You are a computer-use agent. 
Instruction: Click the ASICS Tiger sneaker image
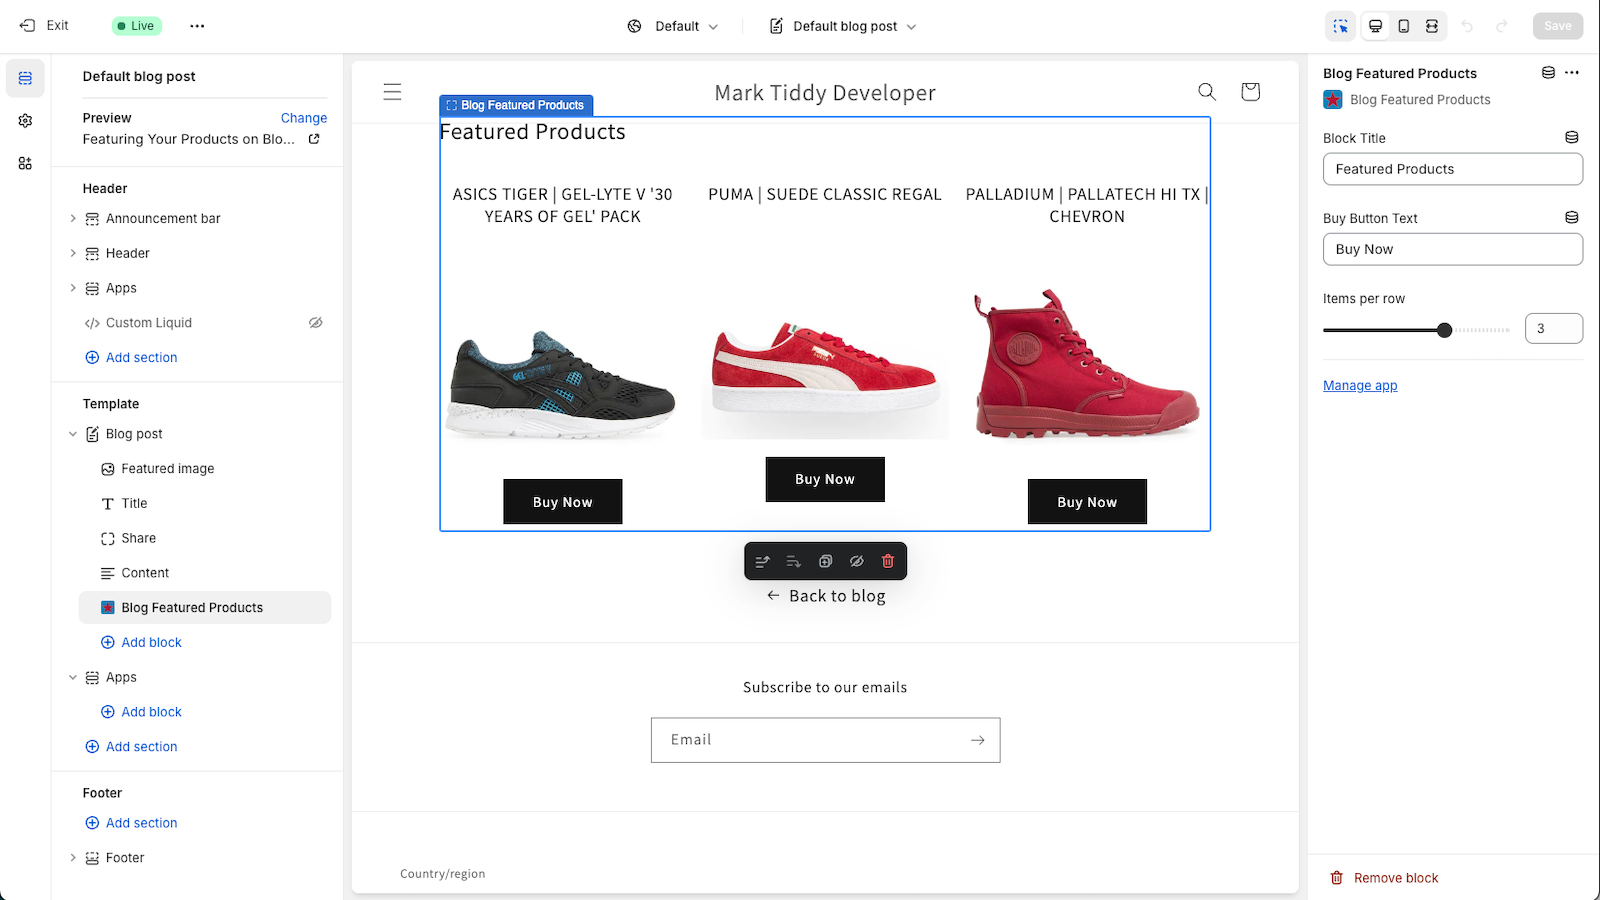tap(563, 385)
